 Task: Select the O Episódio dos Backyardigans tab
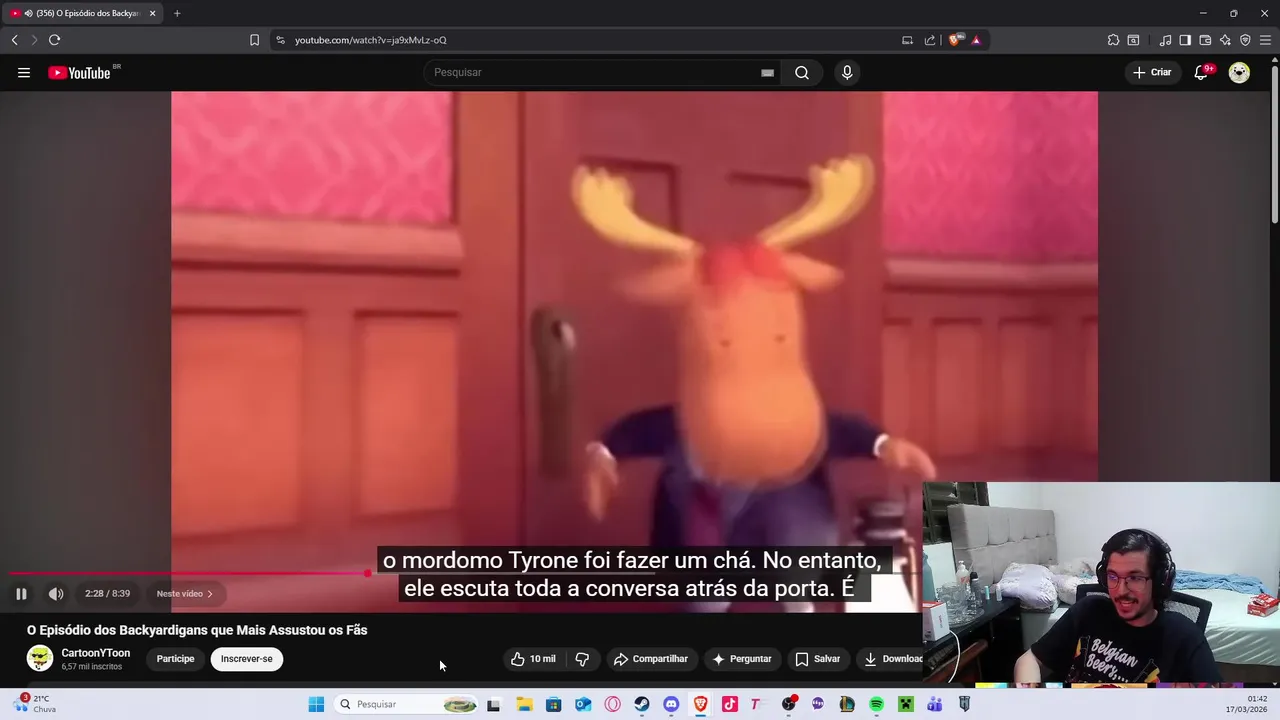pos(83,13)
